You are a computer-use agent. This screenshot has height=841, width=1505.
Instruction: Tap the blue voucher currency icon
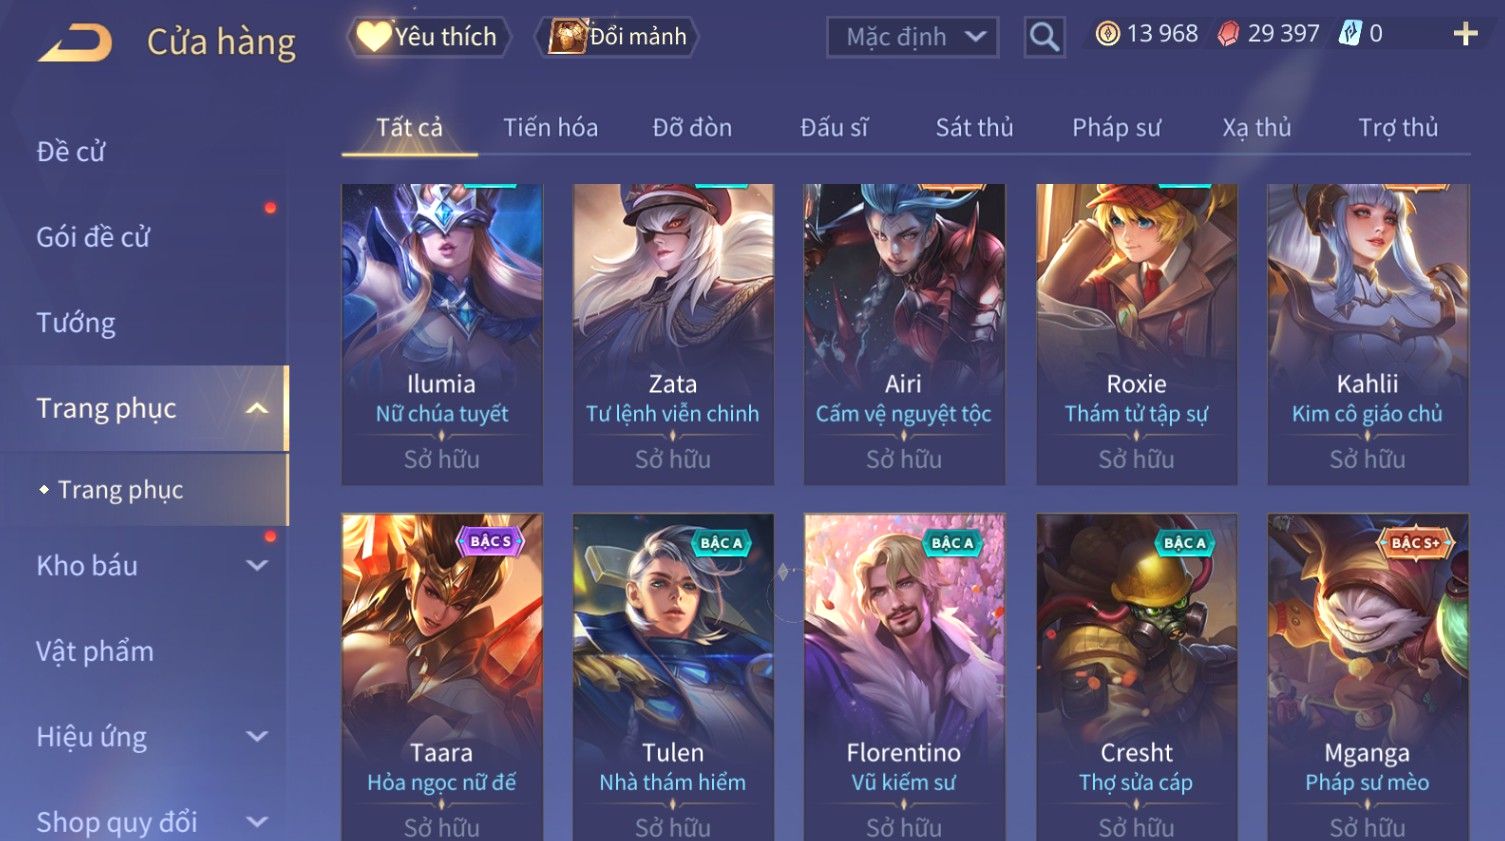point(1350,34)
